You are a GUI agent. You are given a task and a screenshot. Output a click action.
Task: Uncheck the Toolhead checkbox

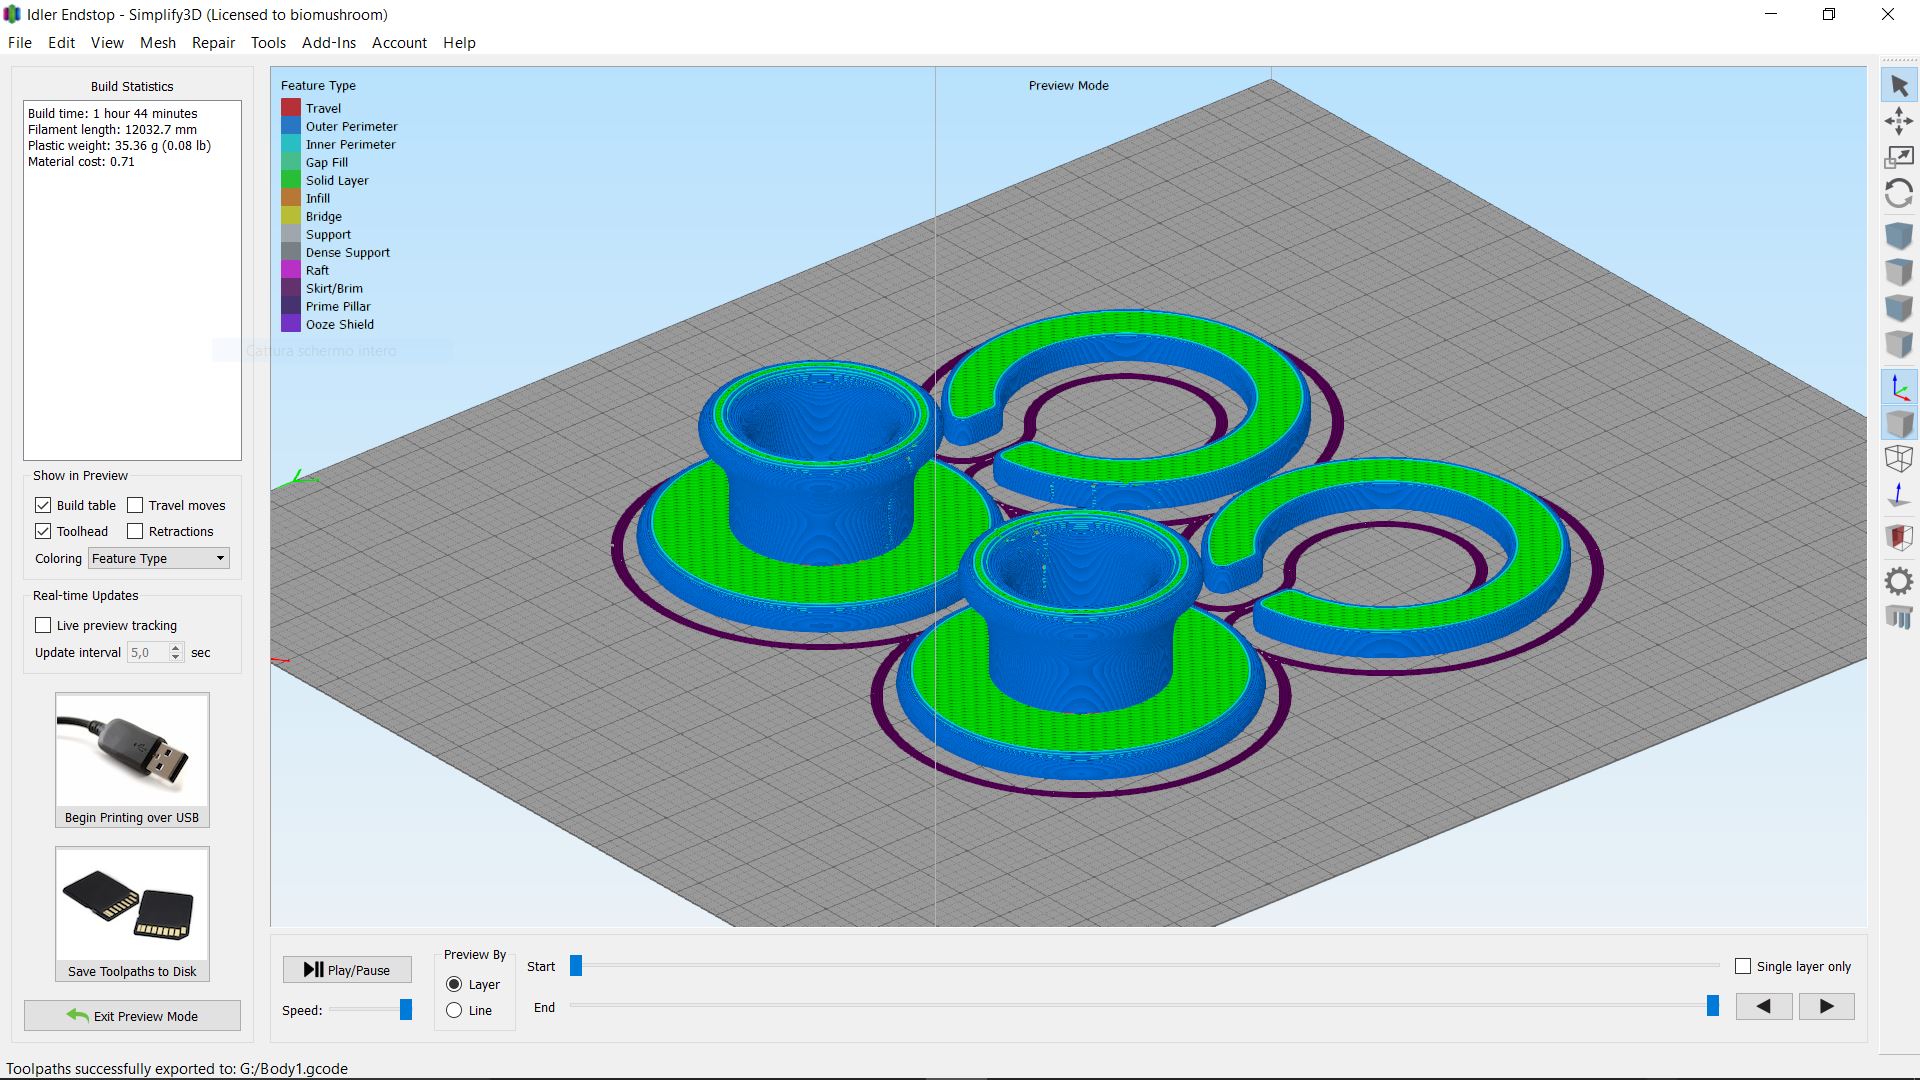coord(43,531)
